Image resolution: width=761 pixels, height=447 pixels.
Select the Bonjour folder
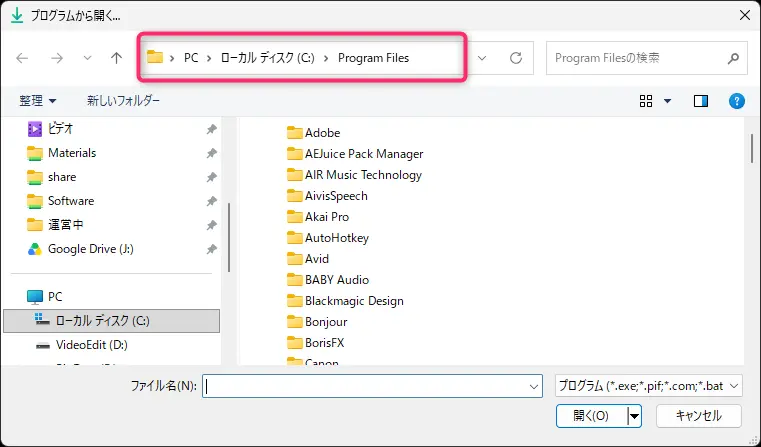(x=326, y=322)
